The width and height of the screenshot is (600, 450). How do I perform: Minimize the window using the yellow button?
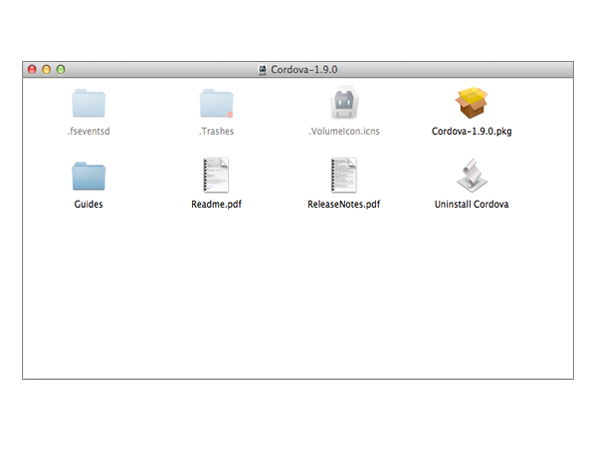click(x=46, y=70)
